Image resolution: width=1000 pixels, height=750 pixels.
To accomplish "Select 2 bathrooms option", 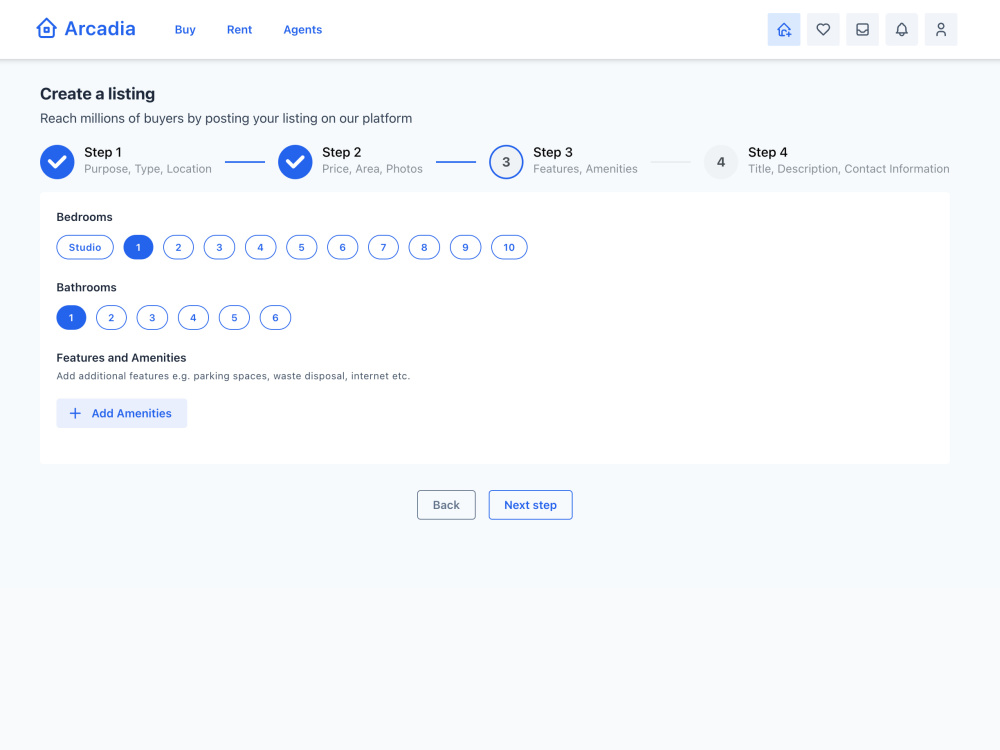I will tap(111, 318).
